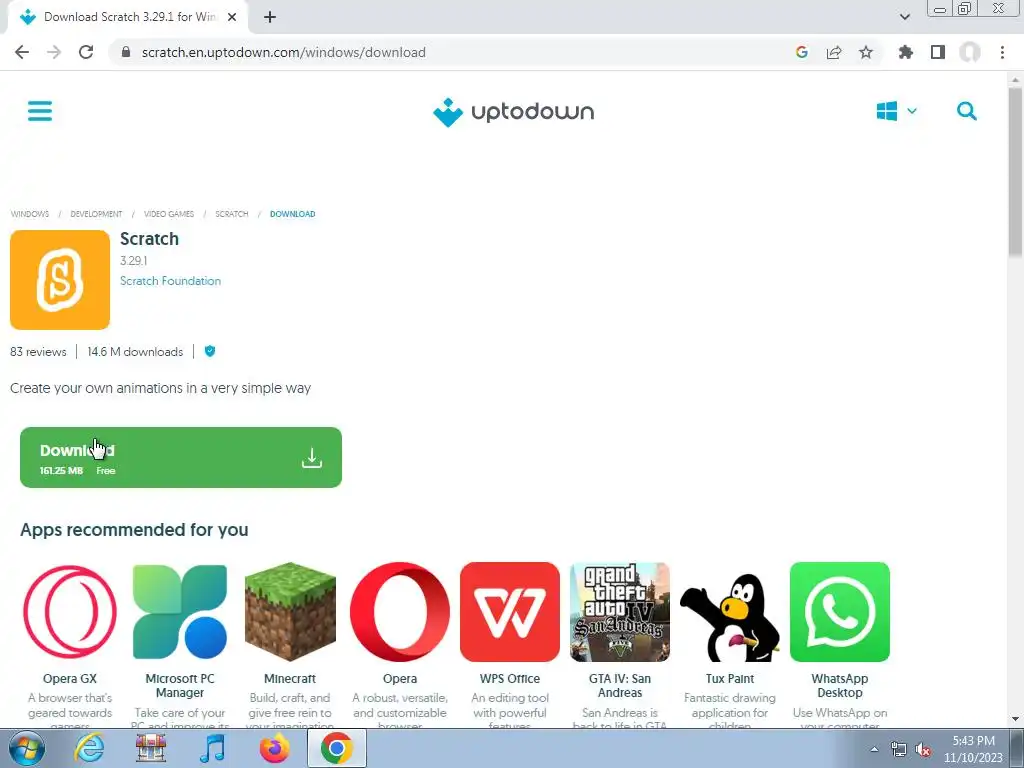
Task: Click the muted volume tray icon
Action: (x=923, y=750)
